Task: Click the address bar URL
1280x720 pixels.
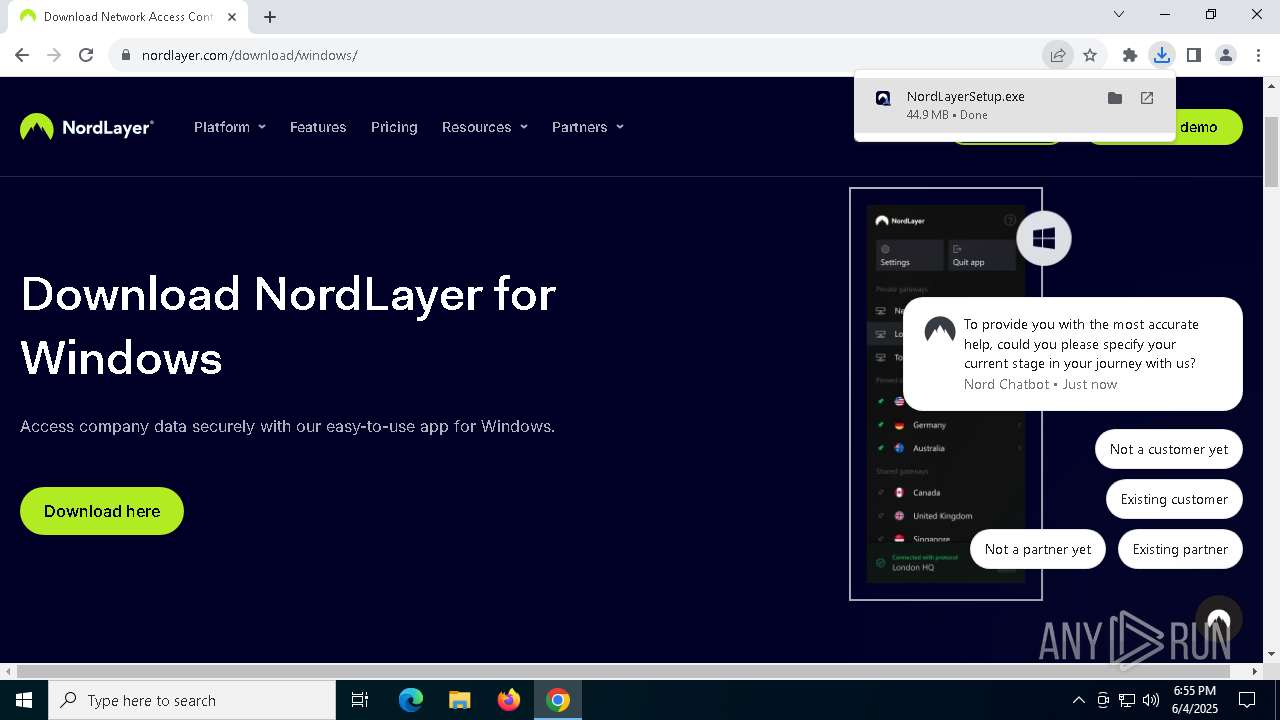Action: (x=249, y=55)
